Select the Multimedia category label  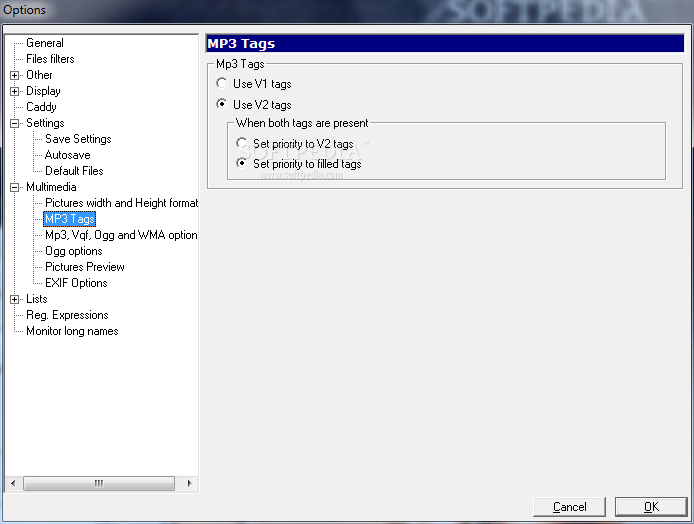[x=51, y=187]
